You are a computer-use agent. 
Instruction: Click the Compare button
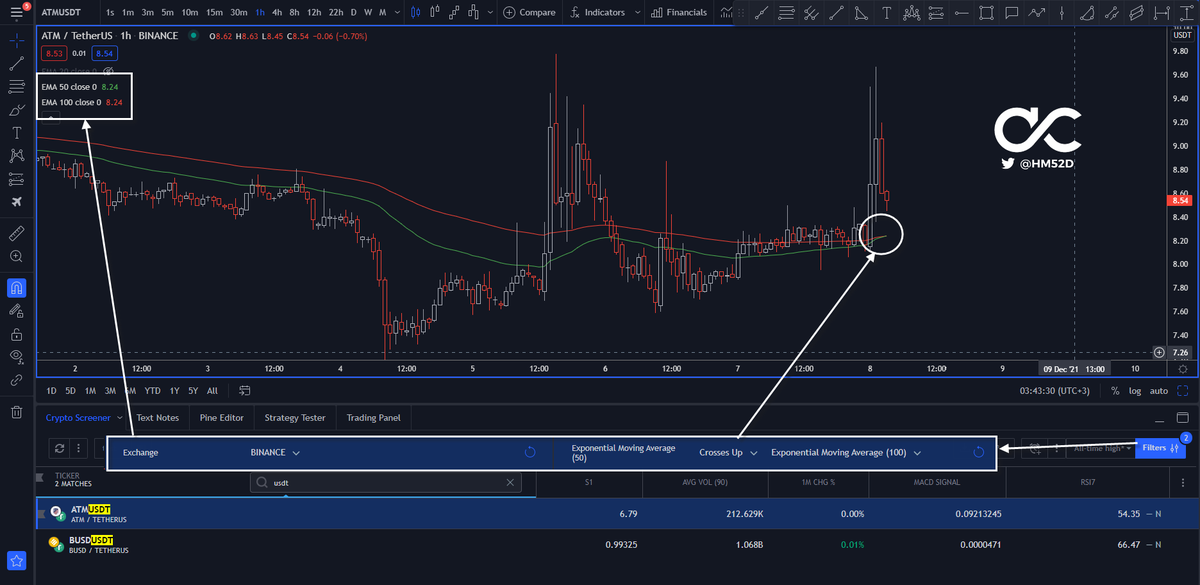click(530, 13)
